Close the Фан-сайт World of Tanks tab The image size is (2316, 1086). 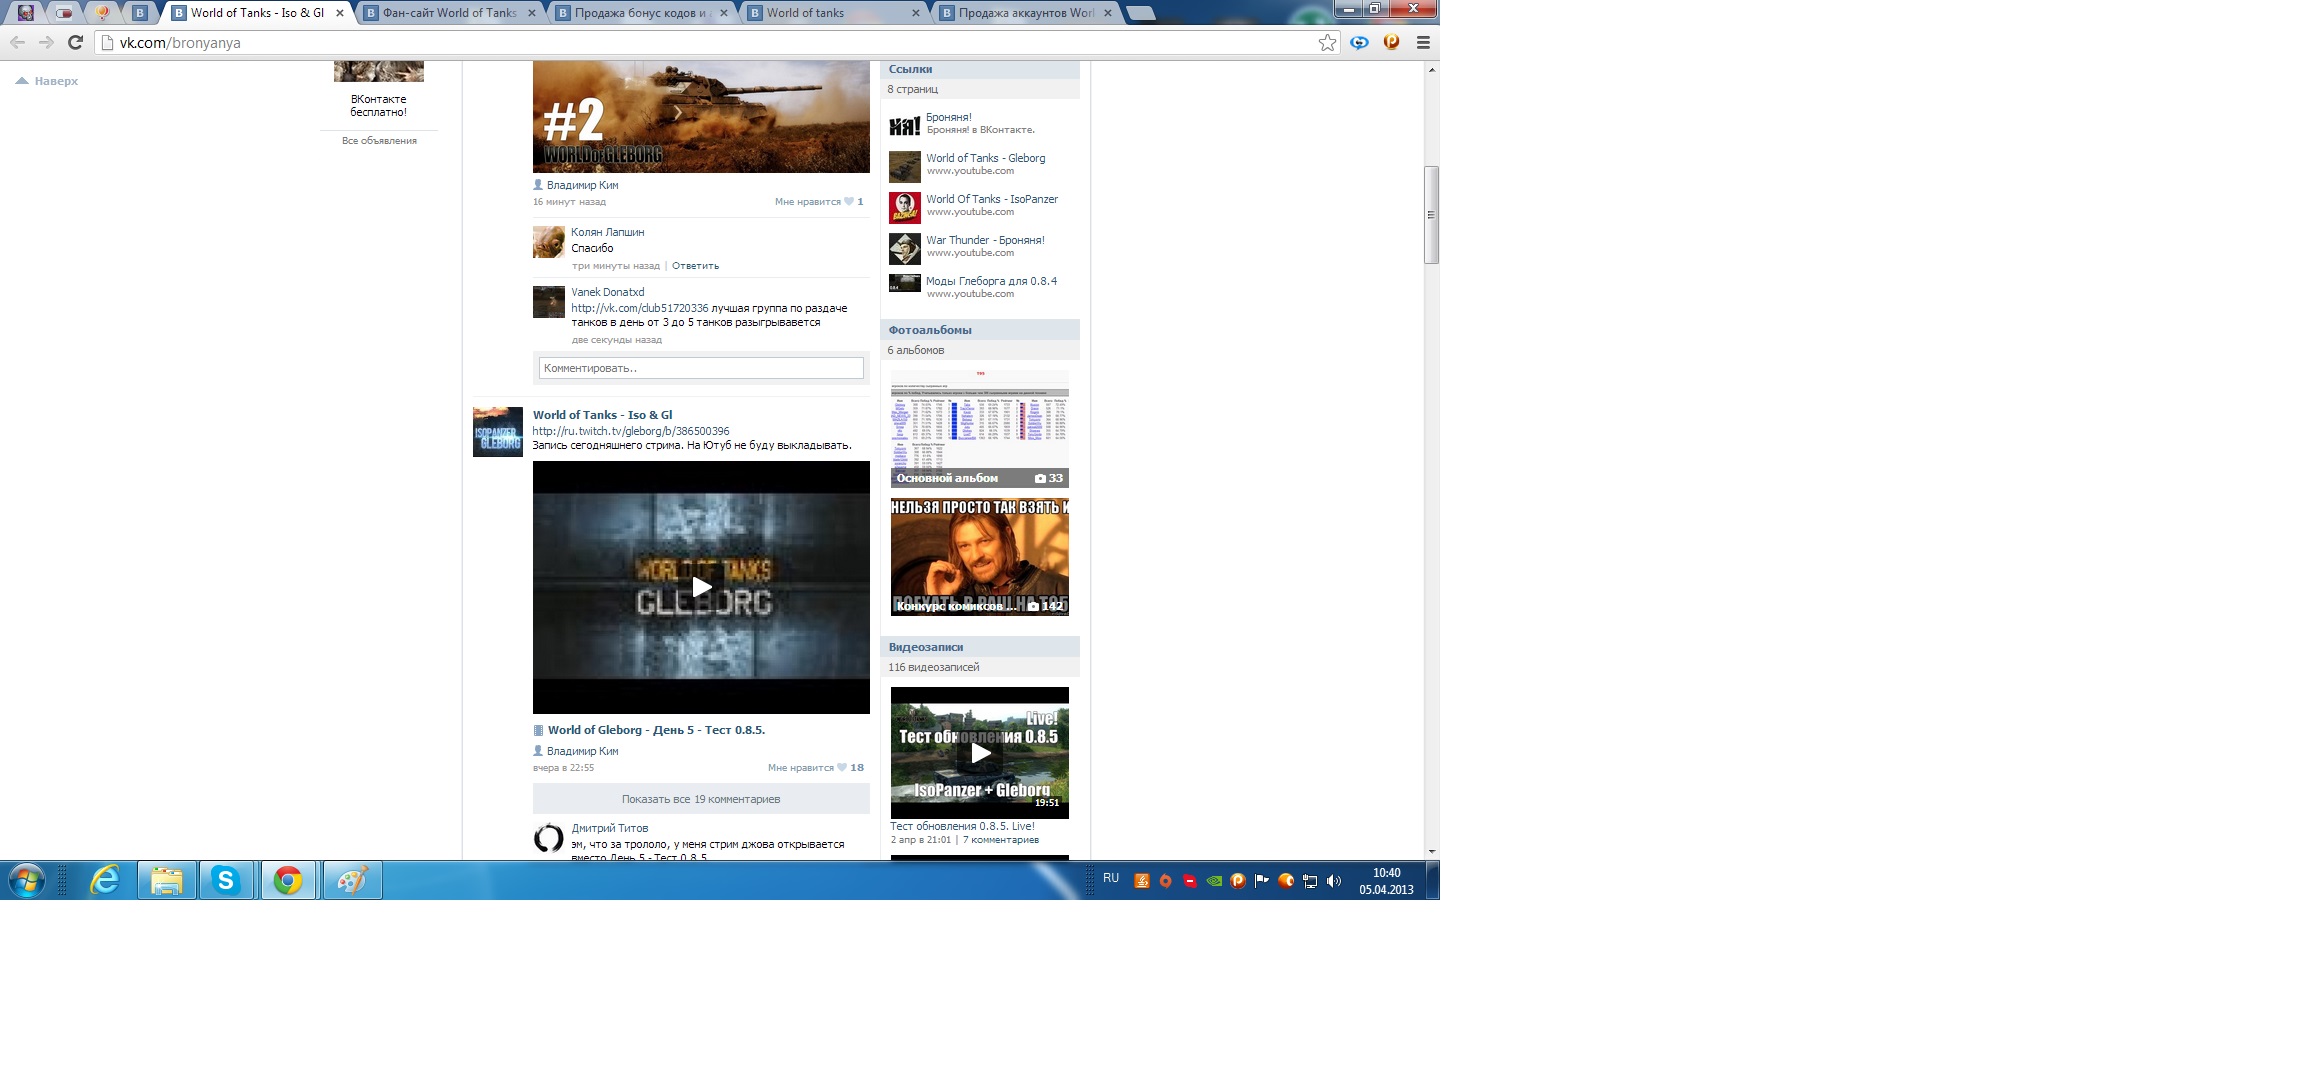tap(532, 13)
